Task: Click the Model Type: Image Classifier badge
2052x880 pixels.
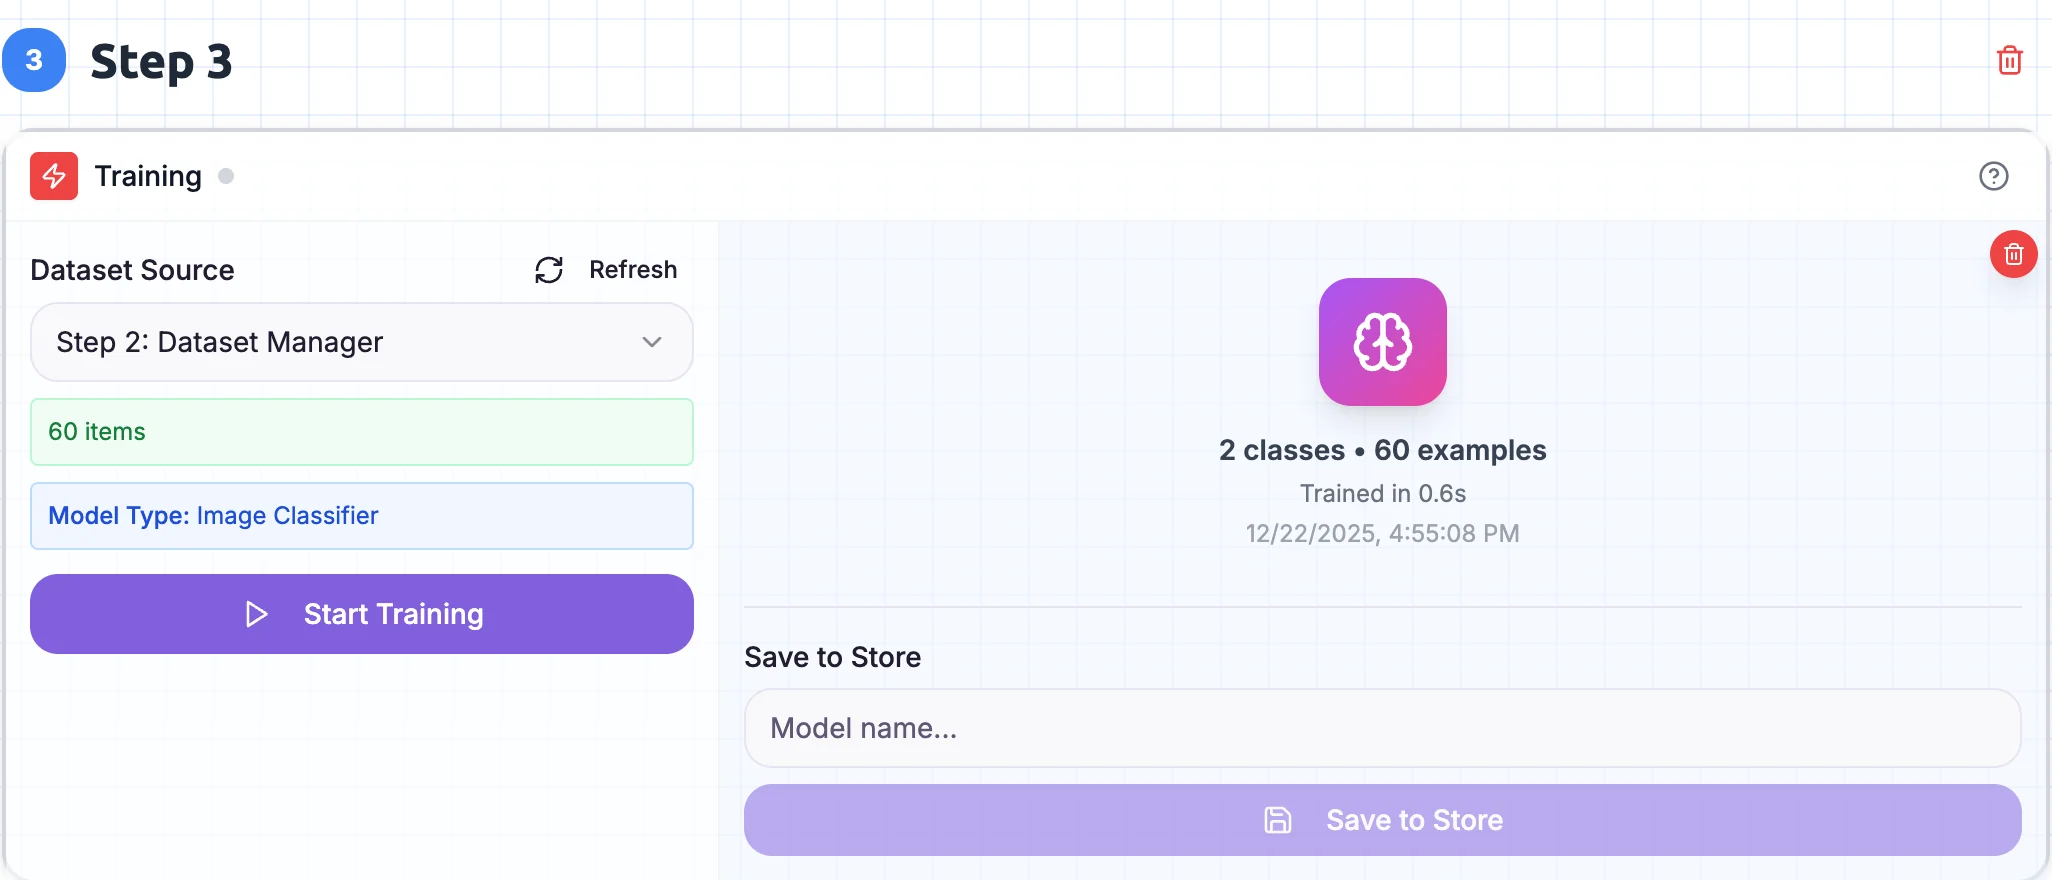Action: coord(361,516)
